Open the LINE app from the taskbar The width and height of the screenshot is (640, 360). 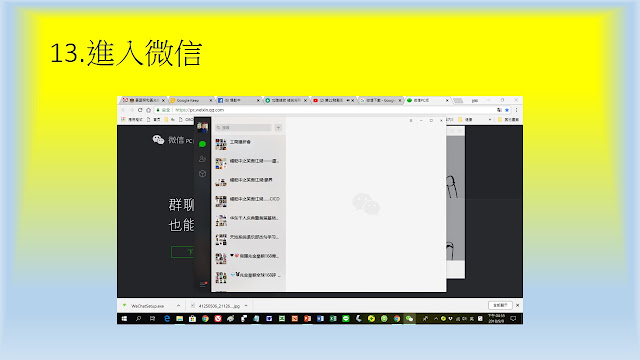[x=346, y=319]
